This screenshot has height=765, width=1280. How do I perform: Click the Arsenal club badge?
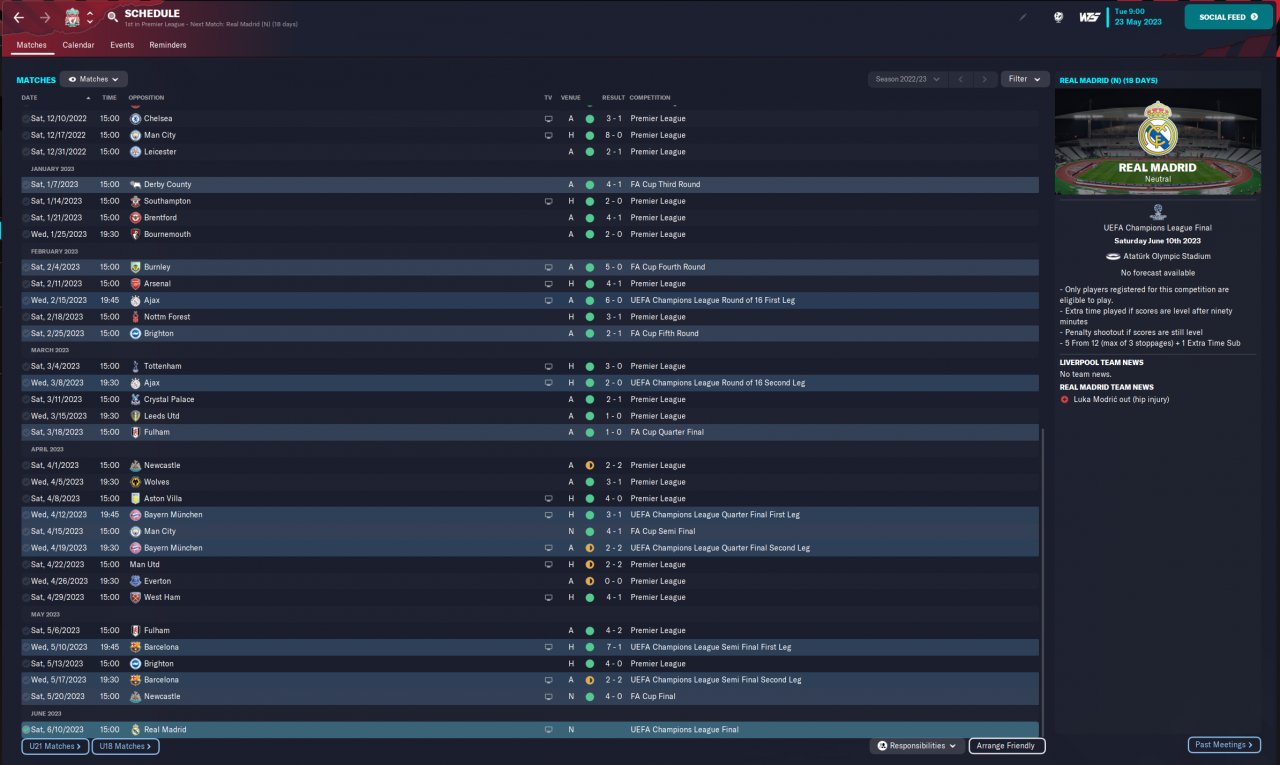(135, 284)
